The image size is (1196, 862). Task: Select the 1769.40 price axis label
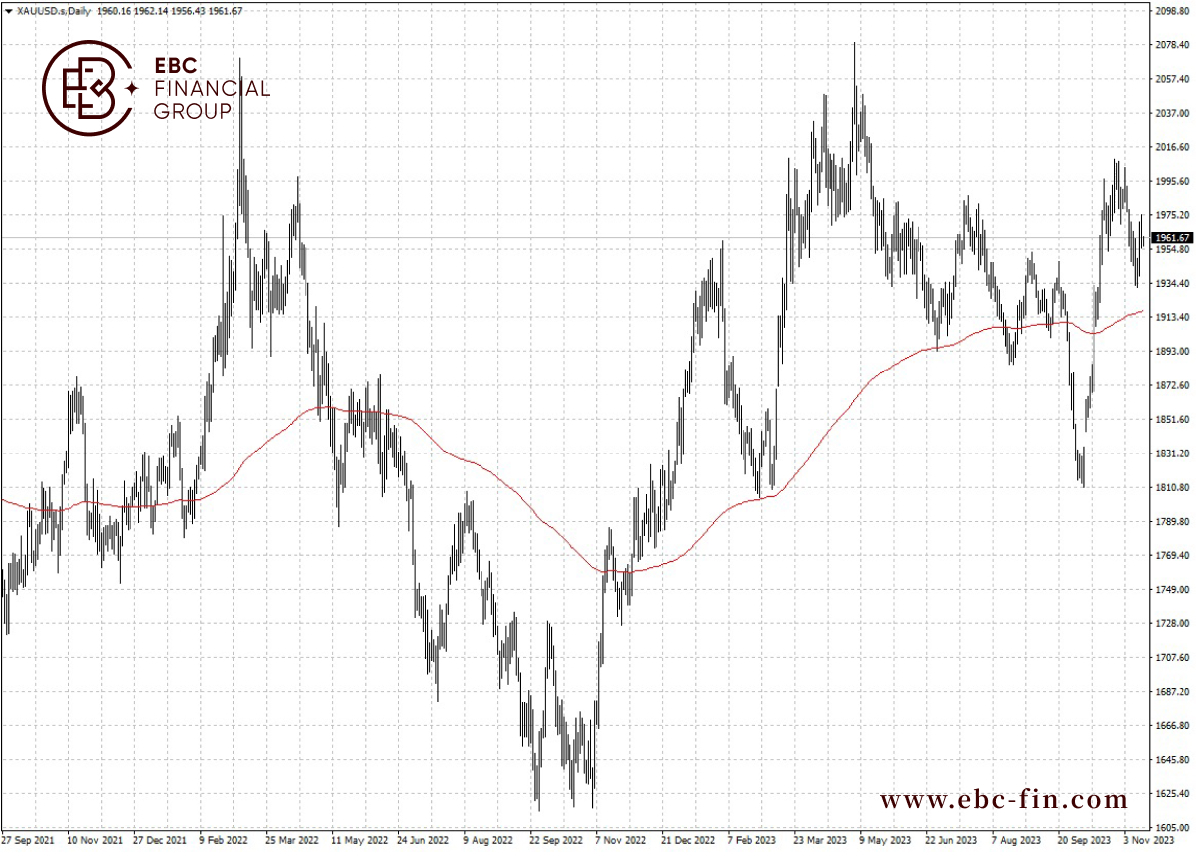1172,555
